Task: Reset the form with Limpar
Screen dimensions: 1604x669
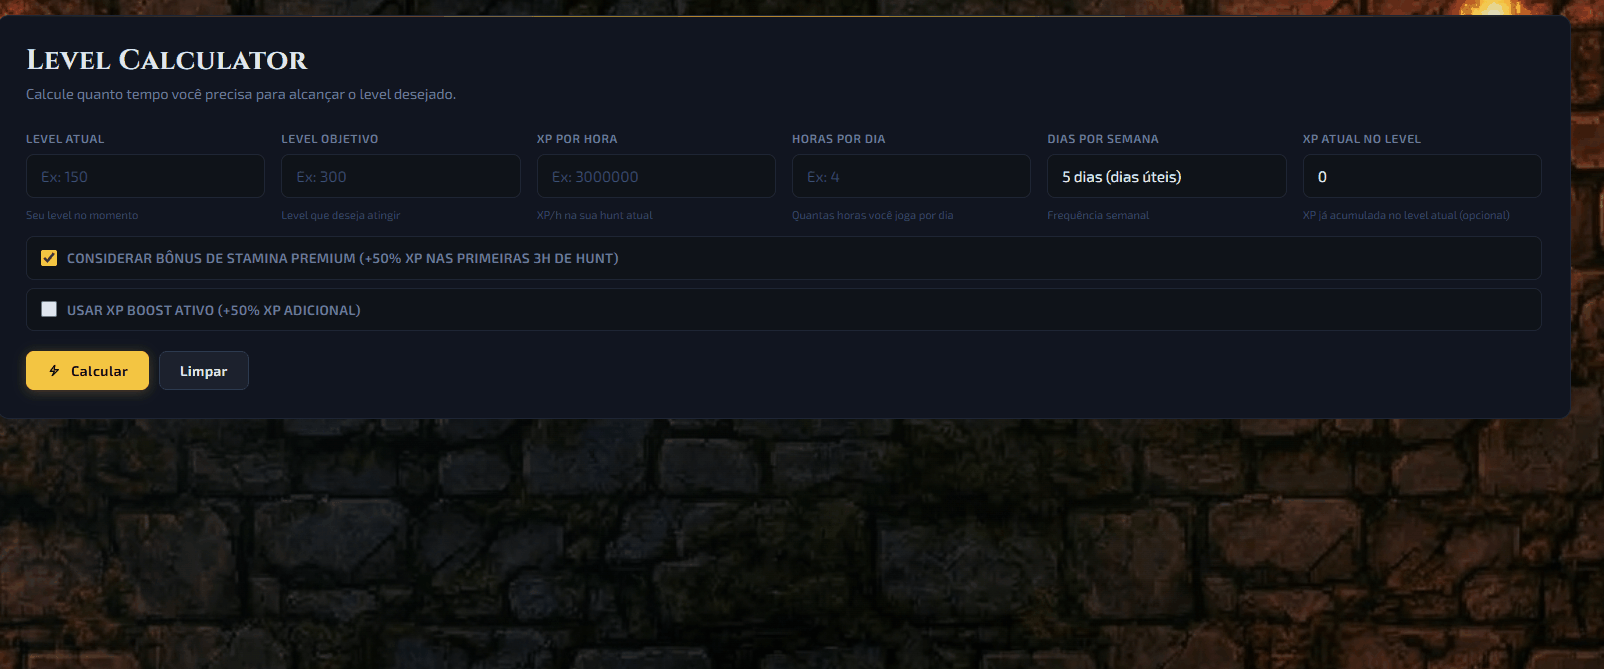Action: [203, 371]
